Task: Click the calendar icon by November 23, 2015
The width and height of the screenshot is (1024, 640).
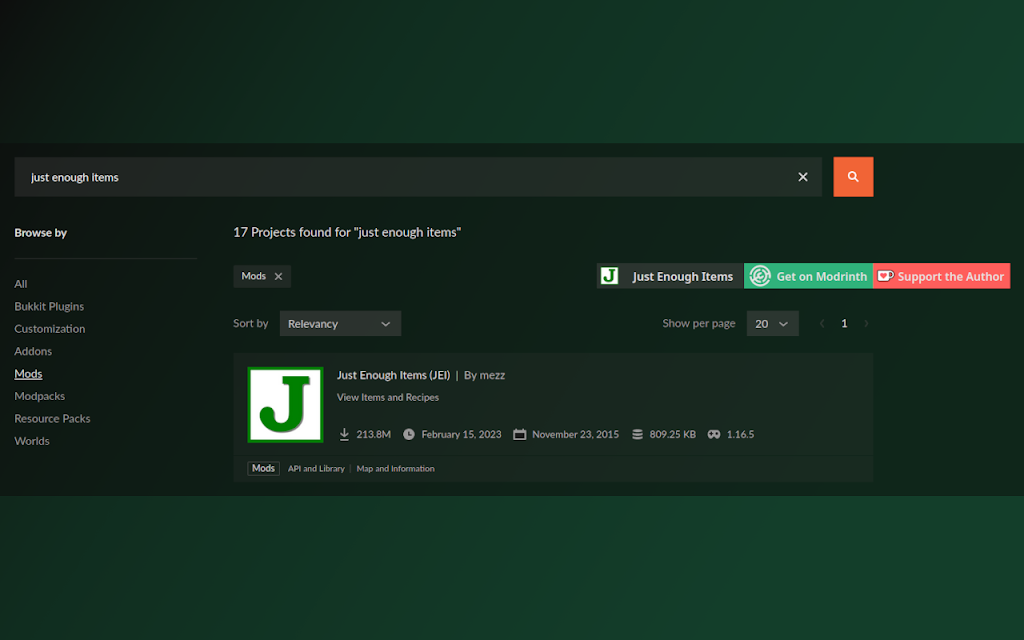Action: (x=519, y=434)
